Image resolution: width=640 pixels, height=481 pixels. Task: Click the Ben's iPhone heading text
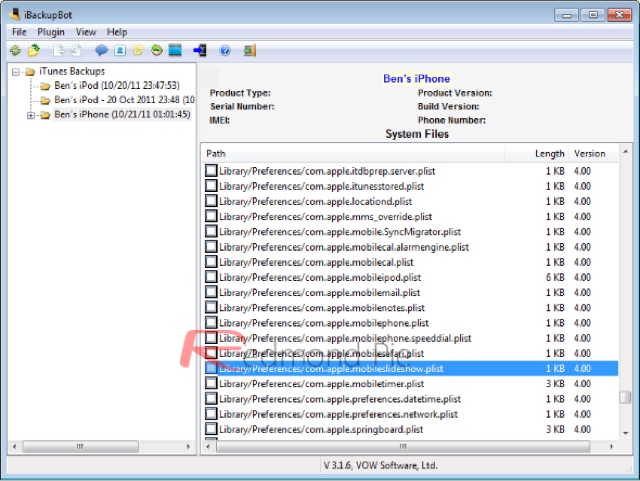click(417, 78)
